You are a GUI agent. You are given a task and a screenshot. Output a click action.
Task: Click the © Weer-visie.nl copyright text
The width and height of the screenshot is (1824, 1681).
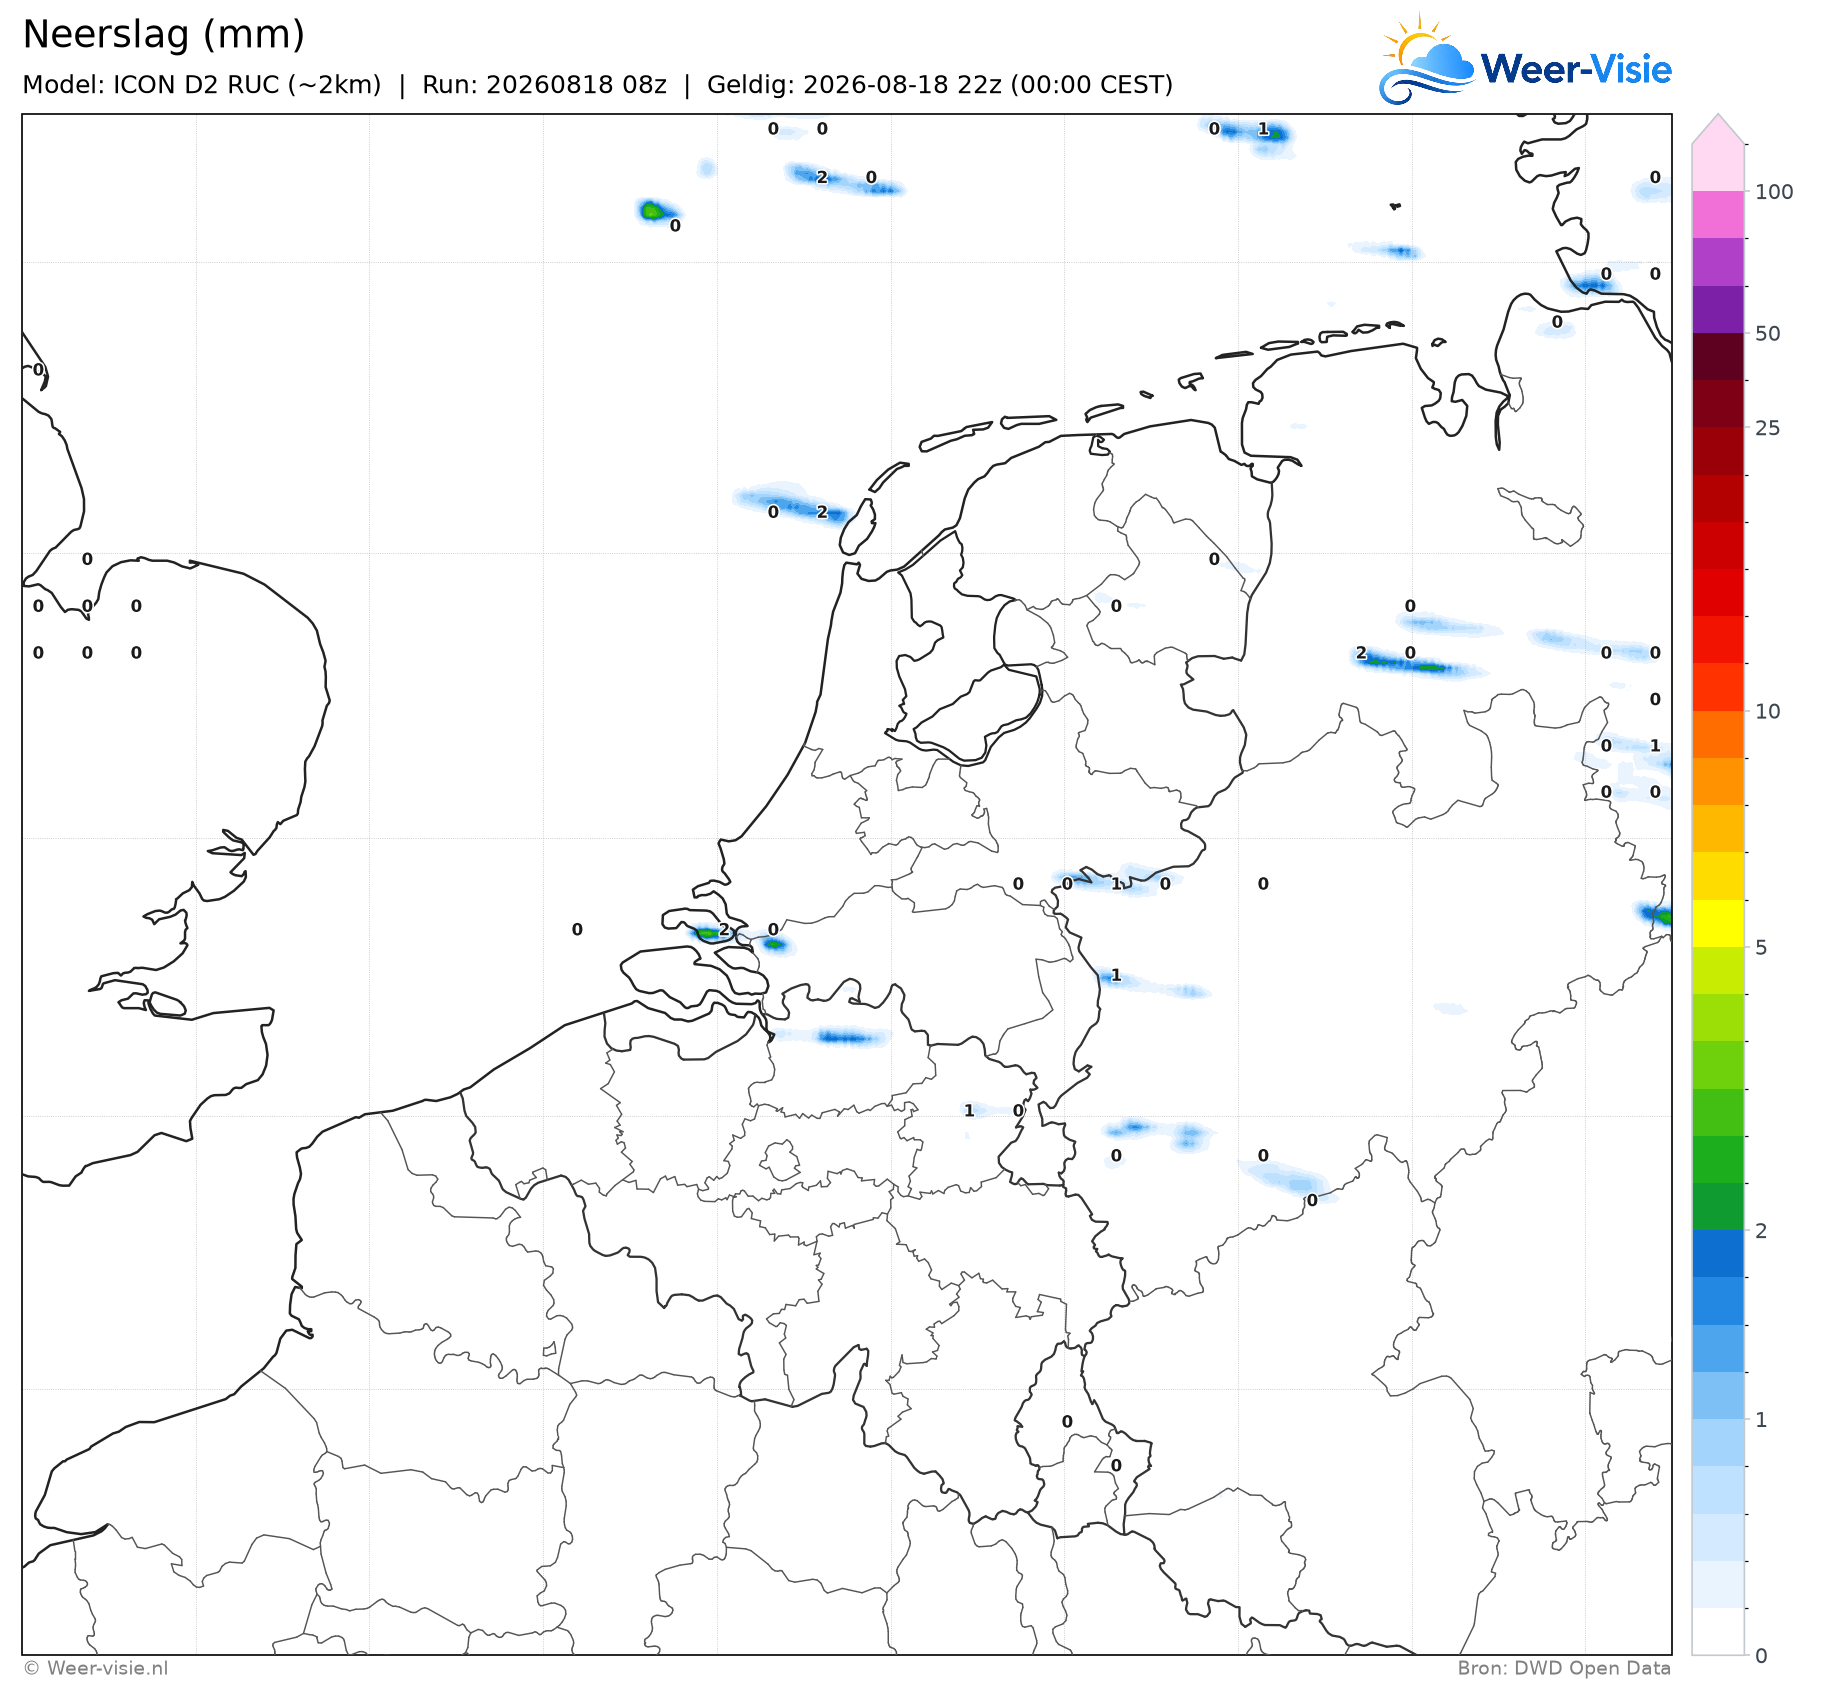[x=96, y=1668]
